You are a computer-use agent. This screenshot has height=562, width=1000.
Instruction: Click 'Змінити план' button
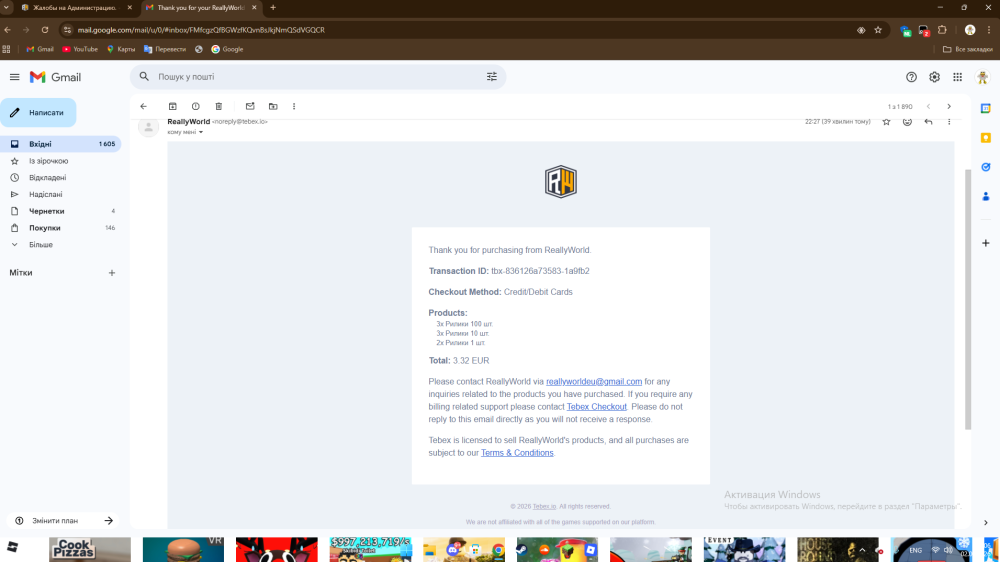(62, 521)
